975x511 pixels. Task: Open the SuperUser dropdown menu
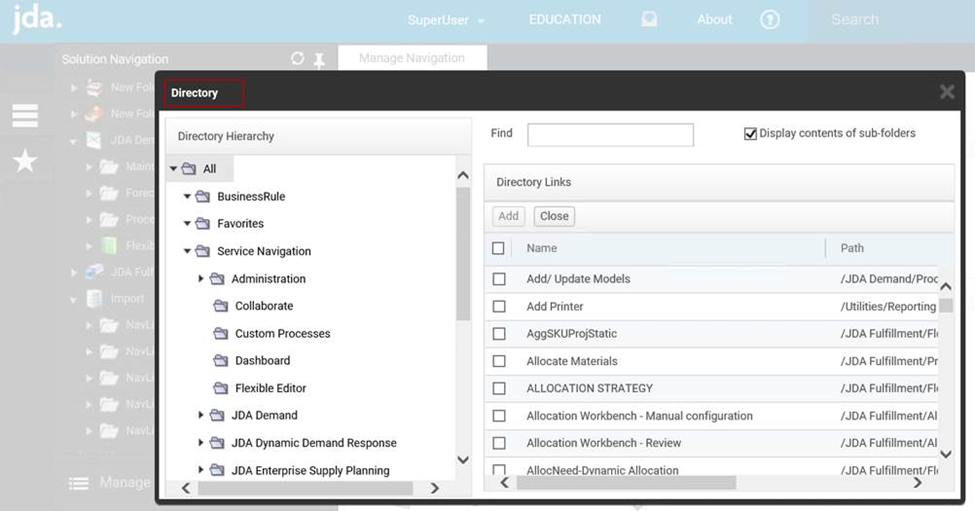446,20
